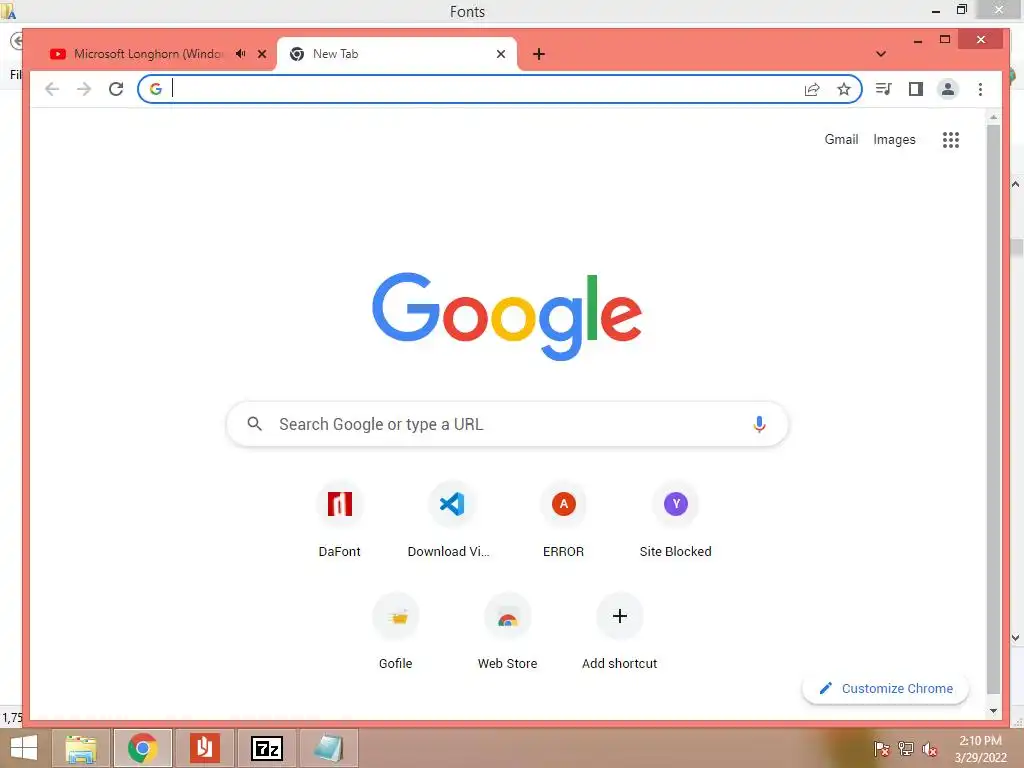Viewport: 1024px width, 768px height.
Task: Close the New Tab tab
Action: tap(501, 54)
